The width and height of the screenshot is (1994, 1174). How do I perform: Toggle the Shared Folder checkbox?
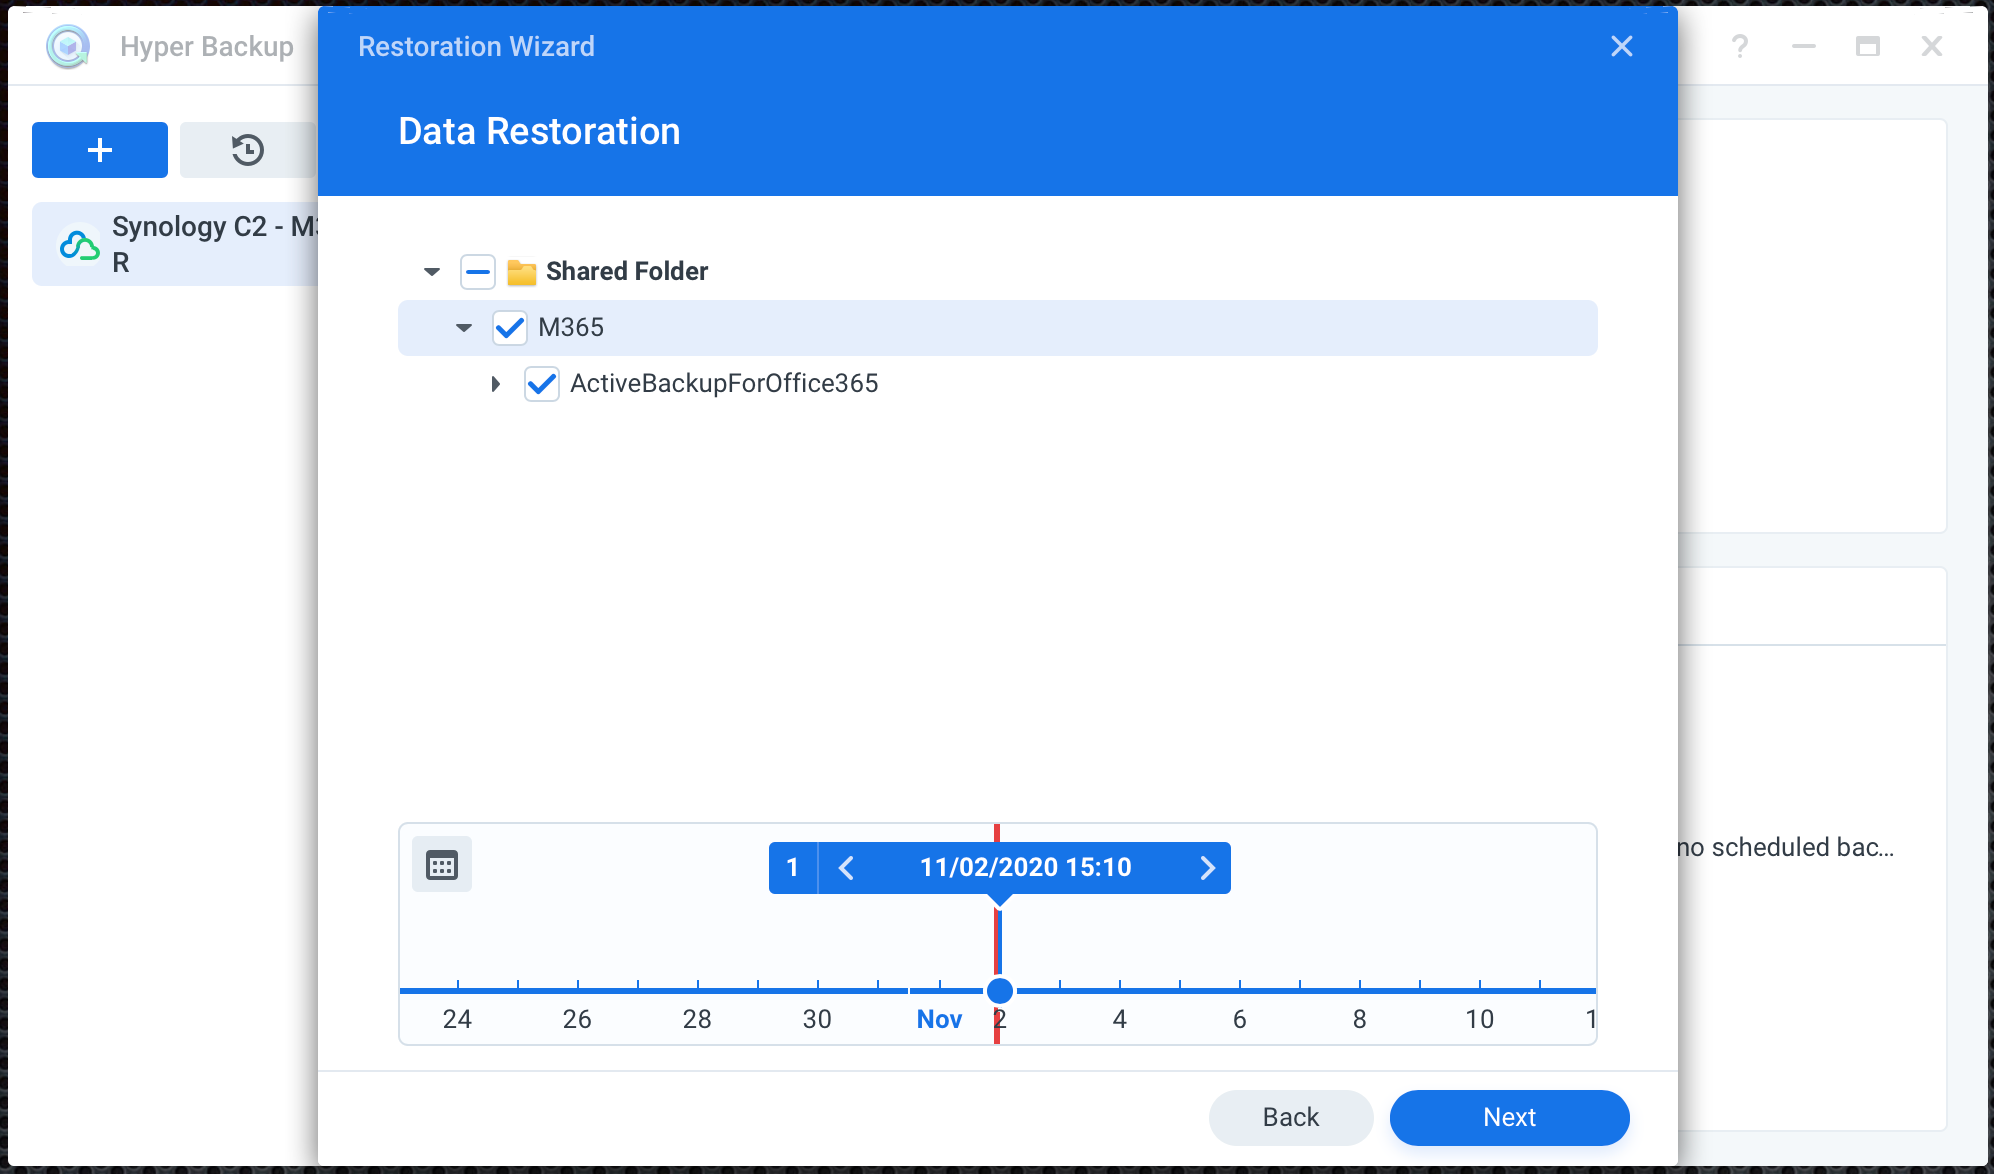(x=478, y=272)
